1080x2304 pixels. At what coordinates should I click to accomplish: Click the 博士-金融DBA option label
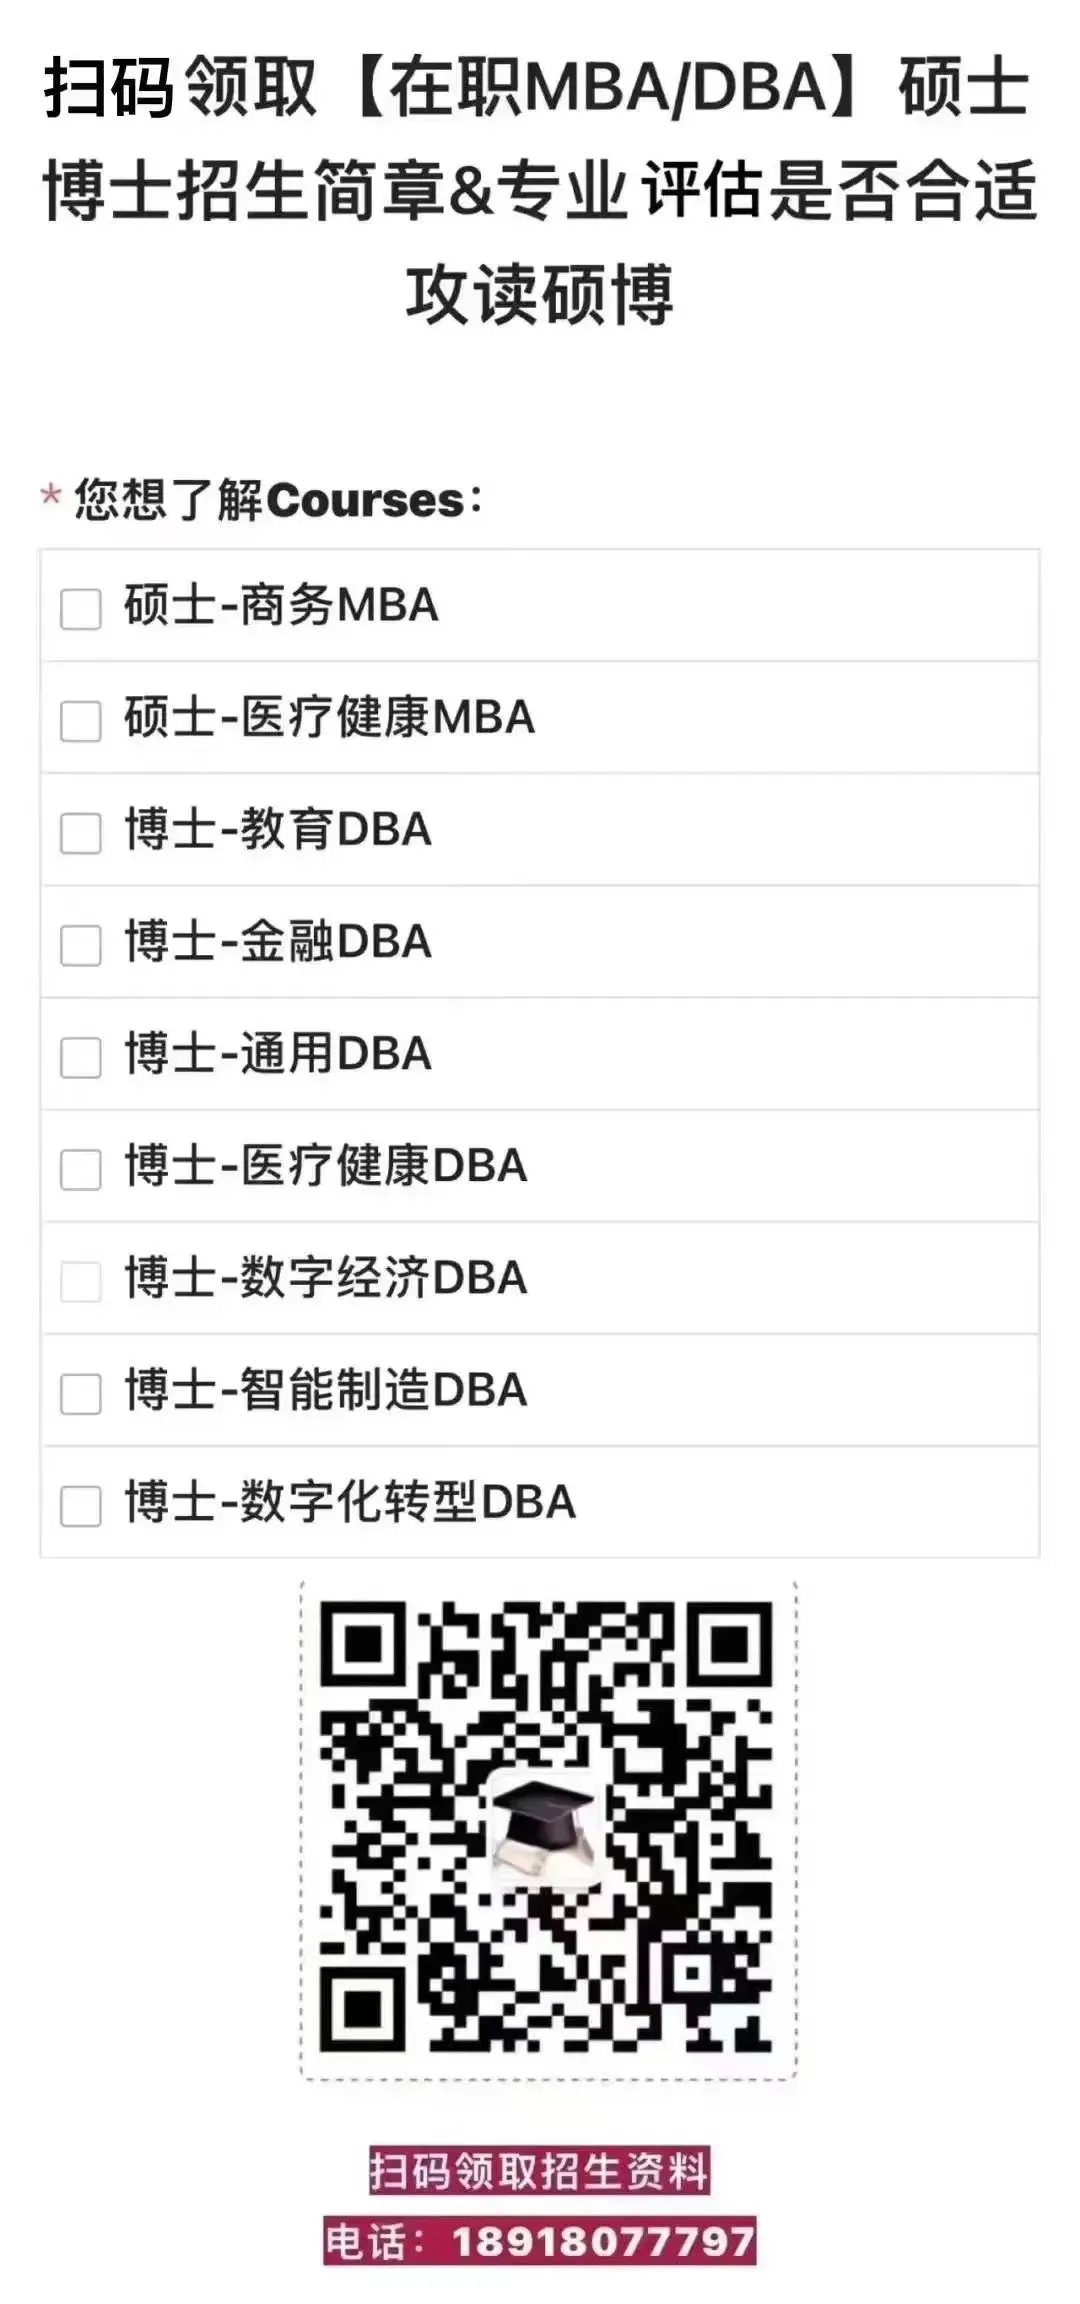tap(278, 942)
